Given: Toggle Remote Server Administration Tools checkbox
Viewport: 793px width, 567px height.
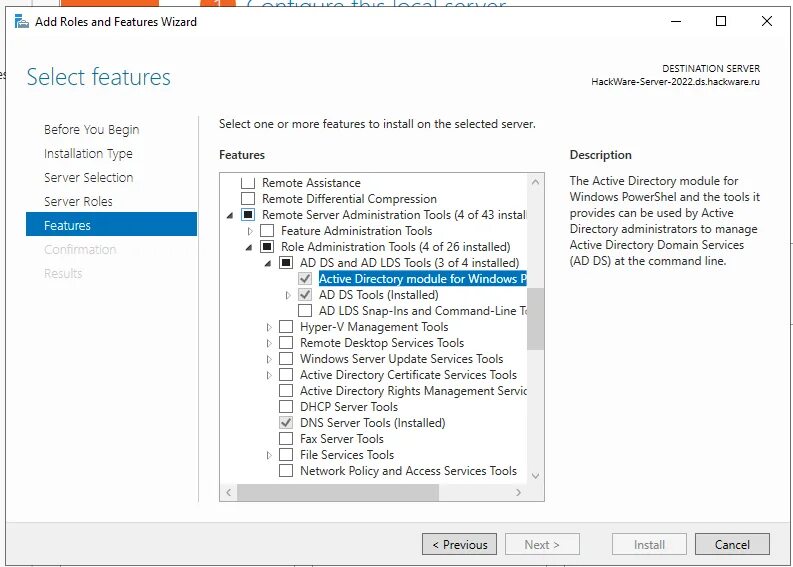Looking at the screenshot, I should tap(248, 214).
